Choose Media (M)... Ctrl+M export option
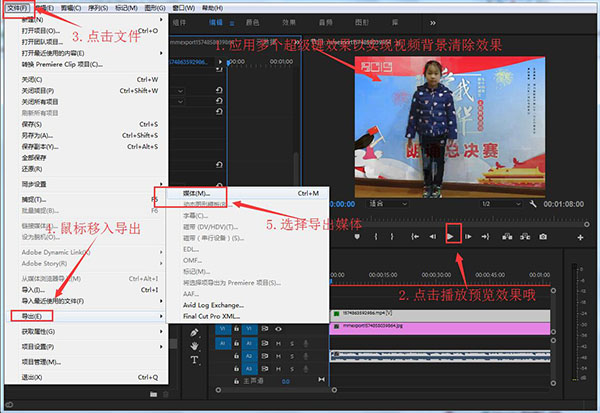The image size is (600, 413). coord(248,193)
